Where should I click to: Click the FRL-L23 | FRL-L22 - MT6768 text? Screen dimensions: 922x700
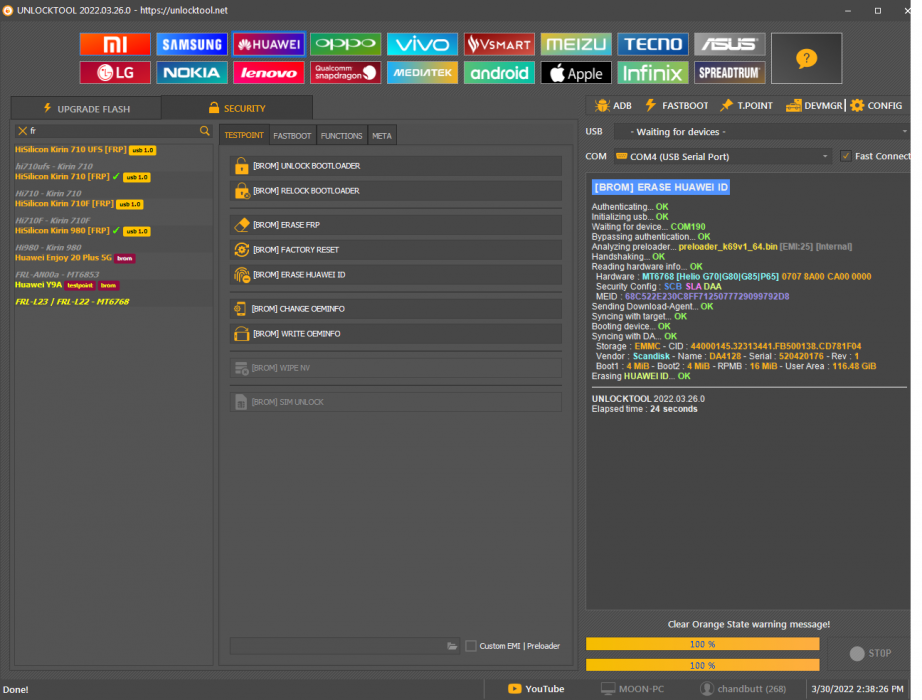click(x=72, y=302)
